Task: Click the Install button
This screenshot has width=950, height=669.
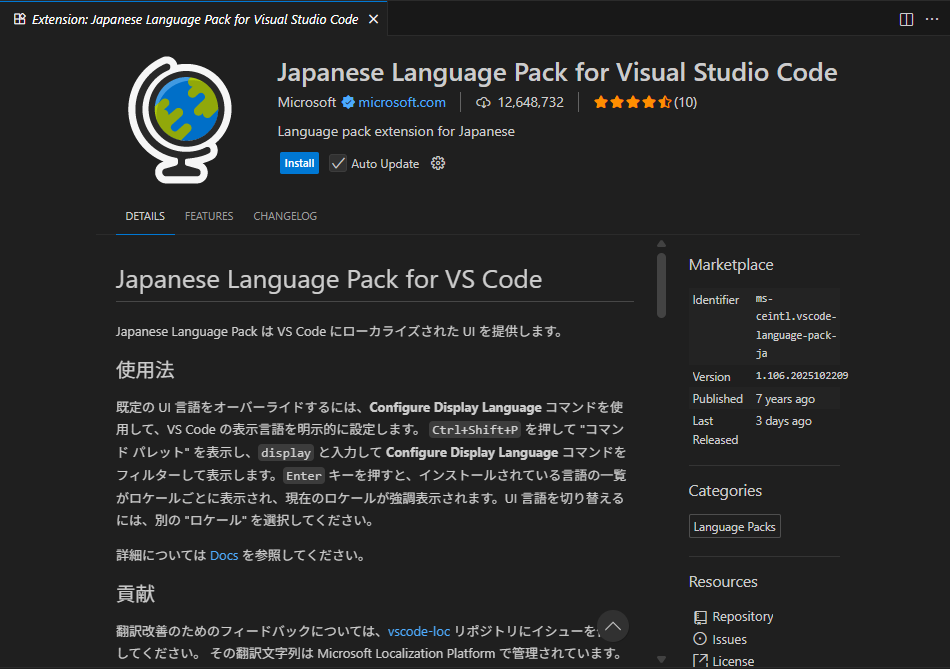Action: point(299,162)
